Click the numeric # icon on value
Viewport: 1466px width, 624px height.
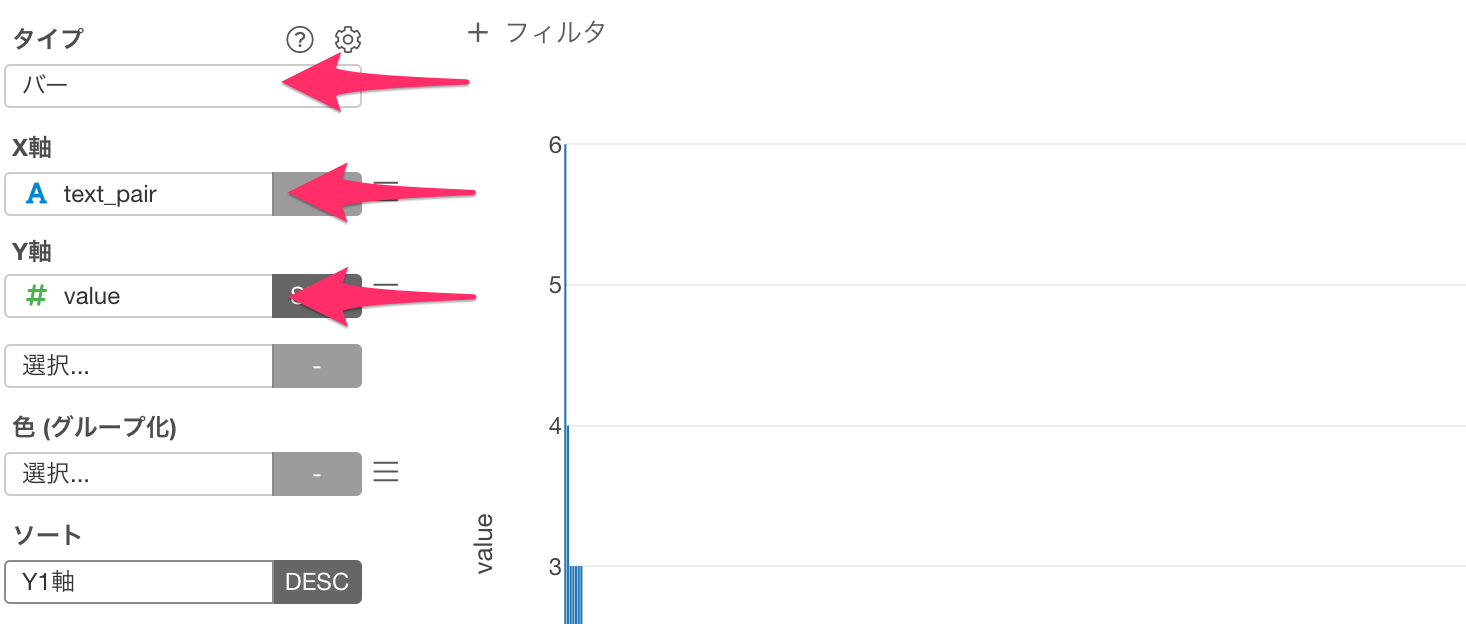(x=37, y=296)
